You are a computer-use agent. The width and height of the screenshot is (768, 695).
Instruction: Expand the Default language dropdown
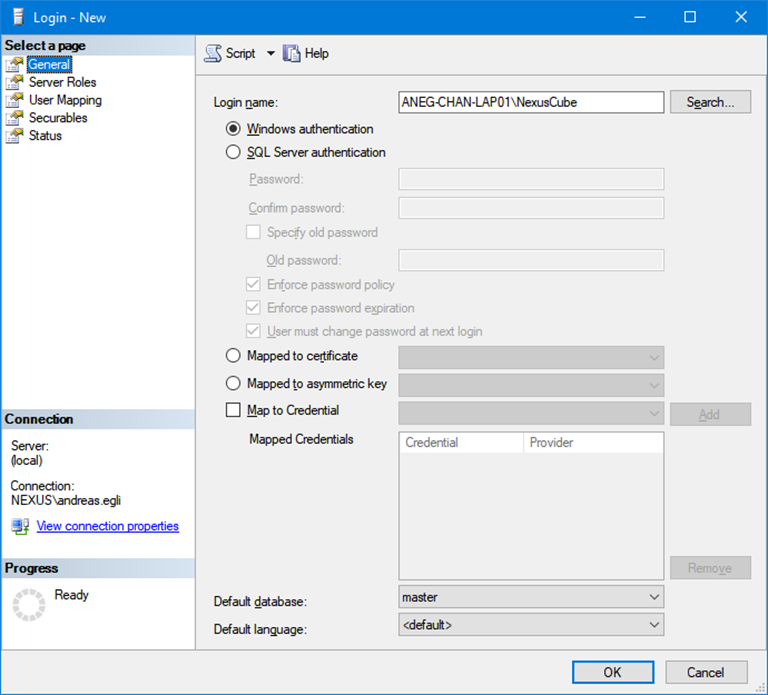click(x=530, y=625)
